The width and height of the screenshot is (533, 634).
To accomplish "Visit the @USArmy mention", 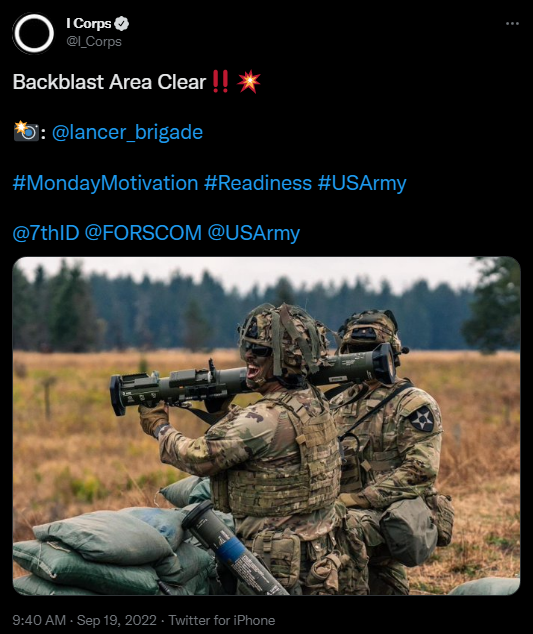I will [x=254, y=233].
